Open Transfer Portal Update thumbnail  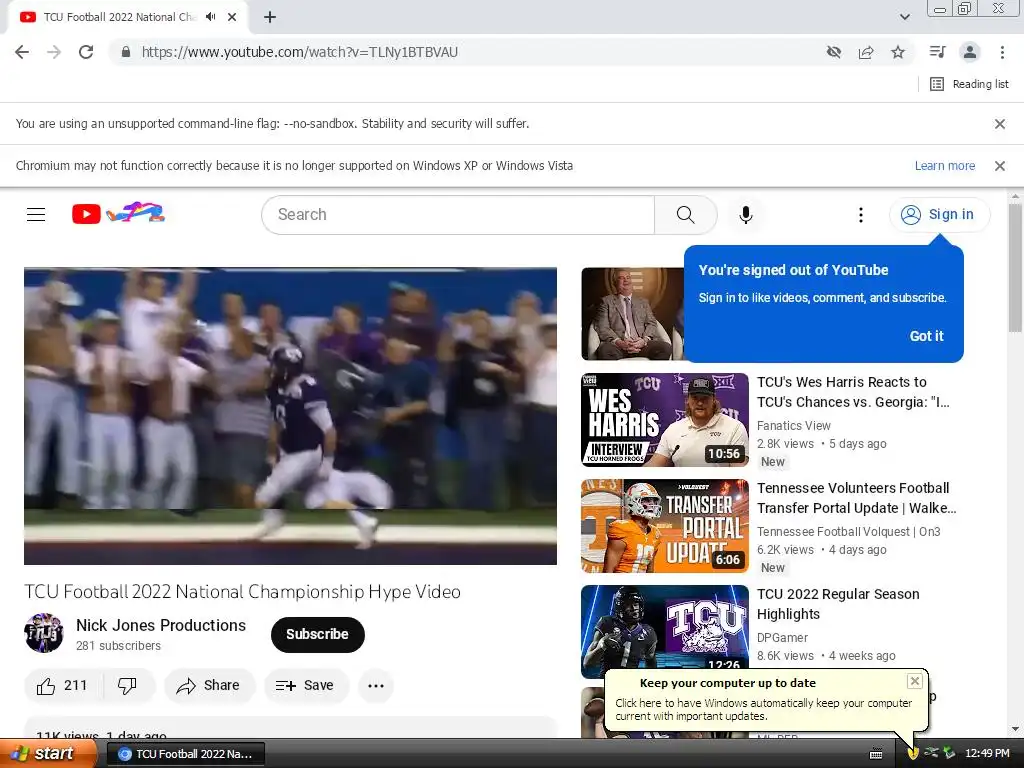(665, 526)
